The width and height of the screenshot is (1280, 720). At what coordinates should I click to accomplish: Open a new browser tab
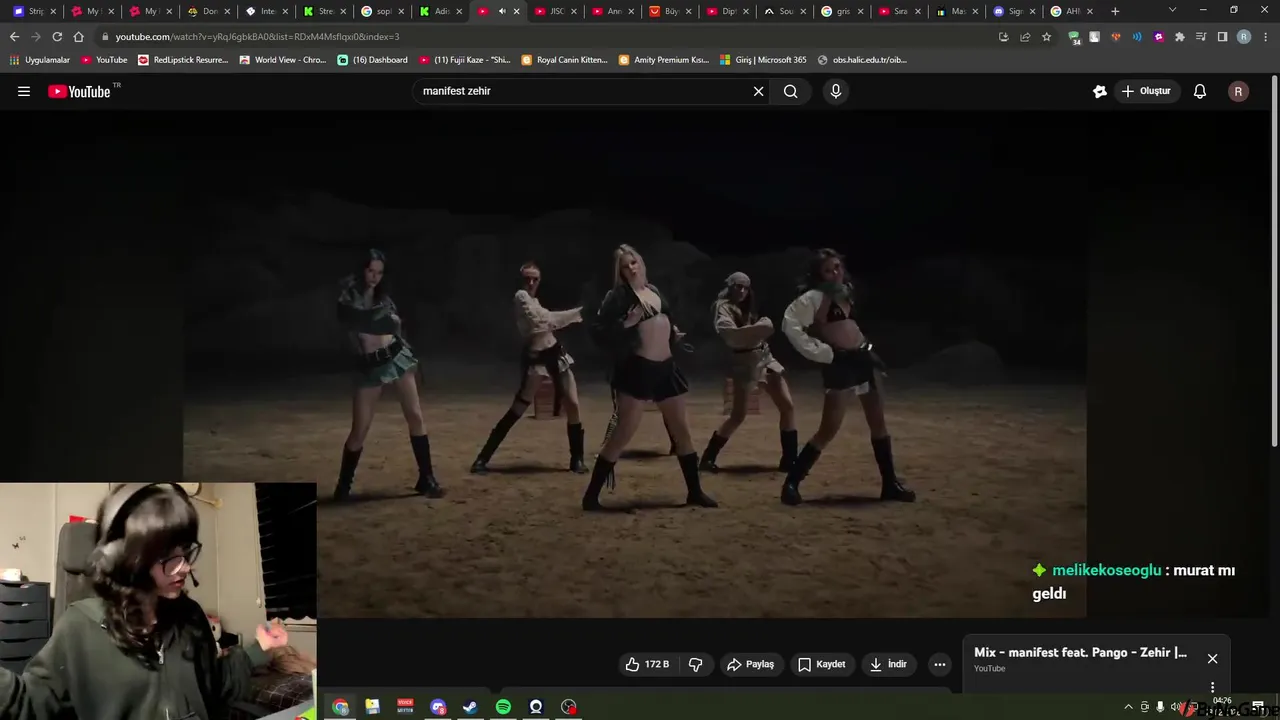(1115, 11)
